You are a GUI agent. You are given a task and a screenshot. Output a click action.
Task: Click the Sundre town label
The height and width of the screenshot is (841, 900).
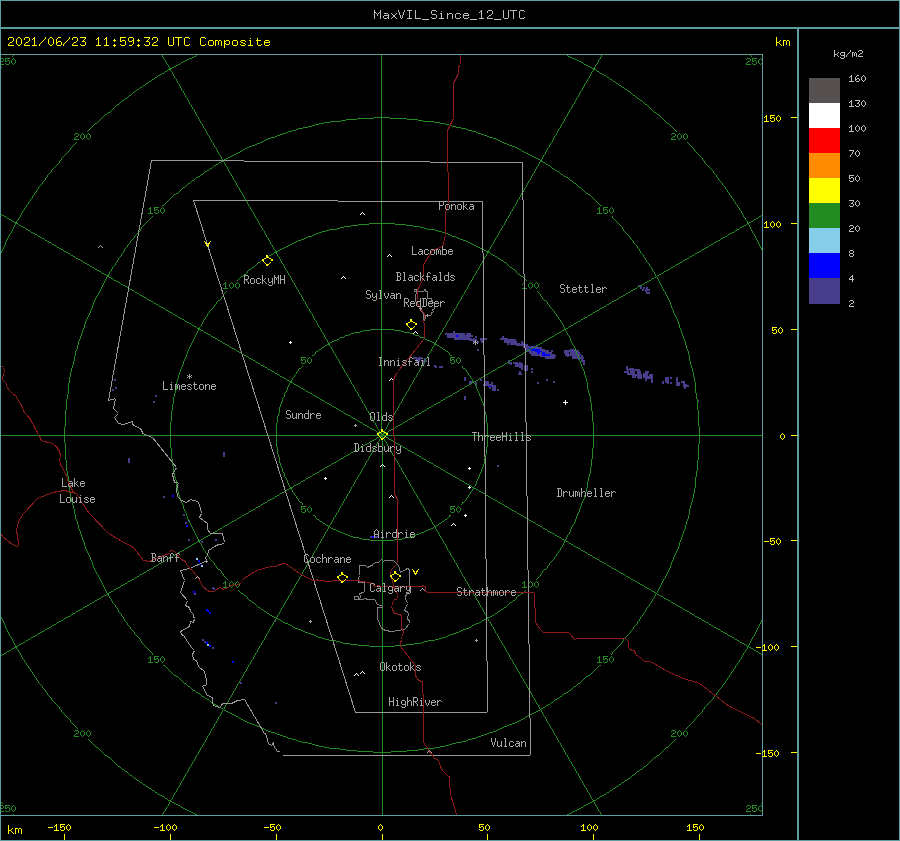[304, 415]
